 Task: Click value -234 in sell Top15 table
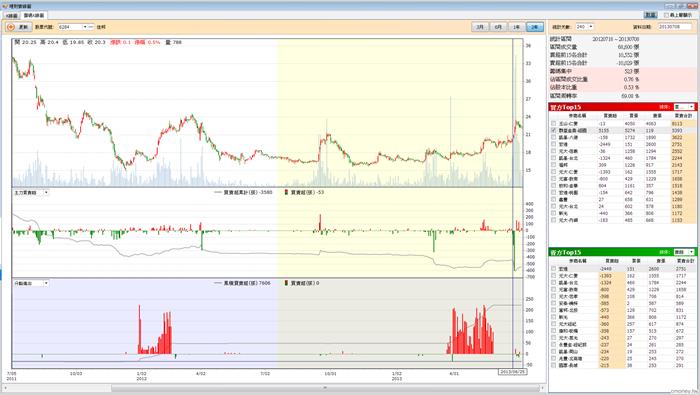click(x=605, y=352)
